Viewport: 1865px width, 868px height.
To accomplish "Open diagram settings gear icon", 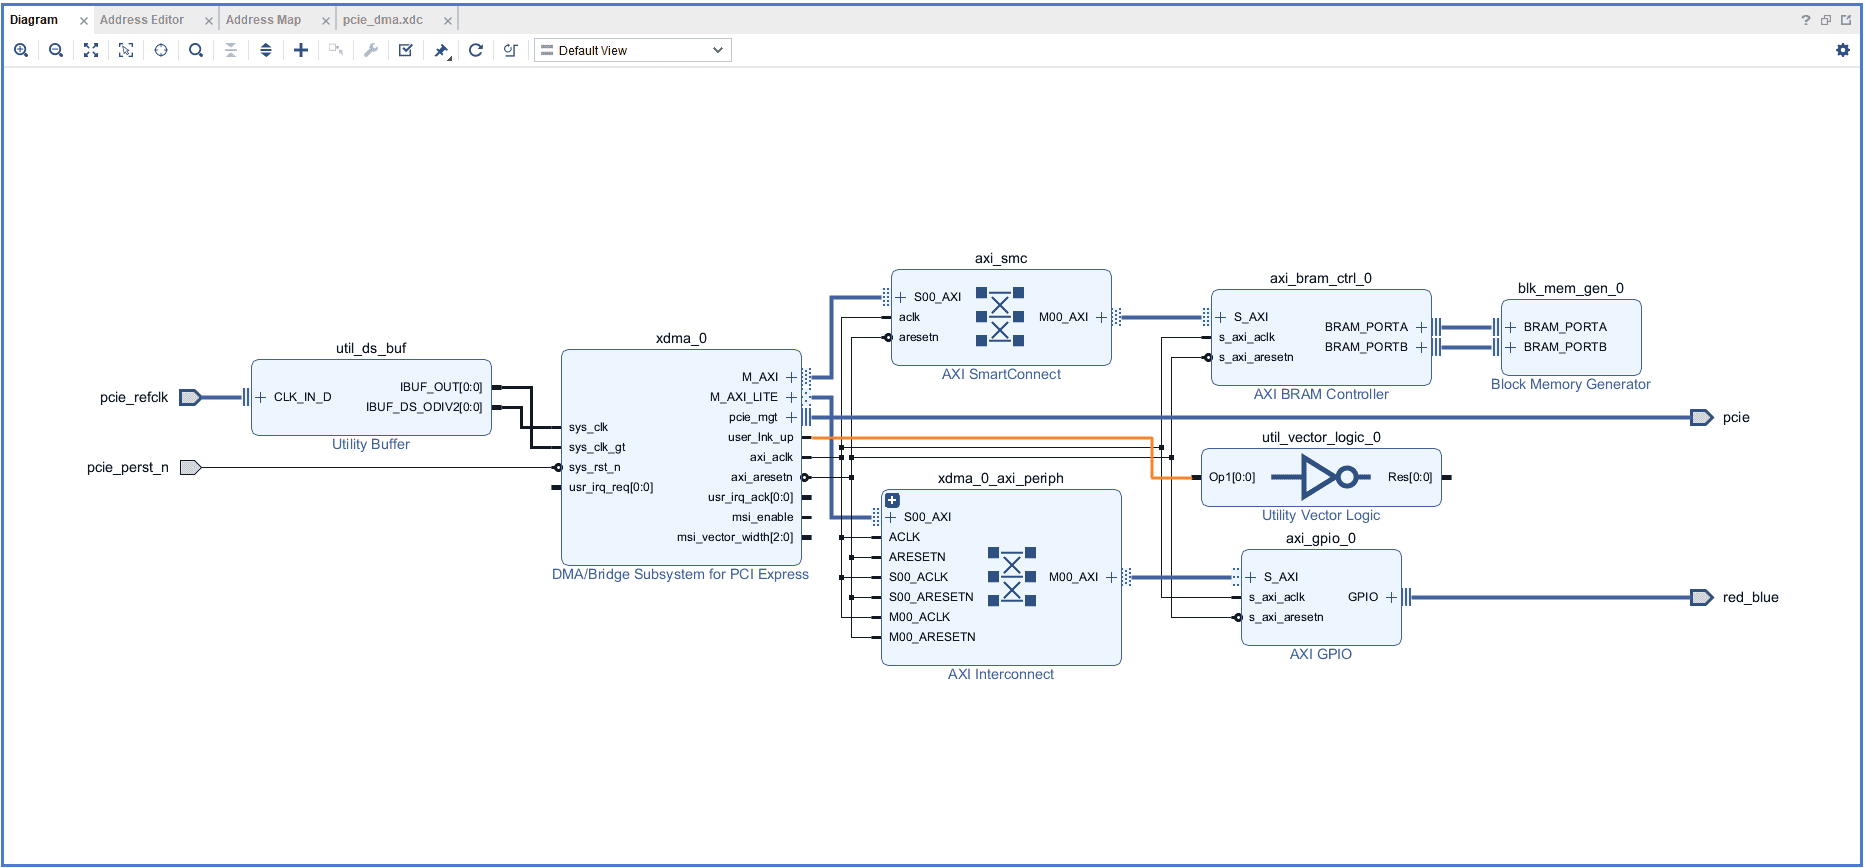I will click(x=1843, y=50).
